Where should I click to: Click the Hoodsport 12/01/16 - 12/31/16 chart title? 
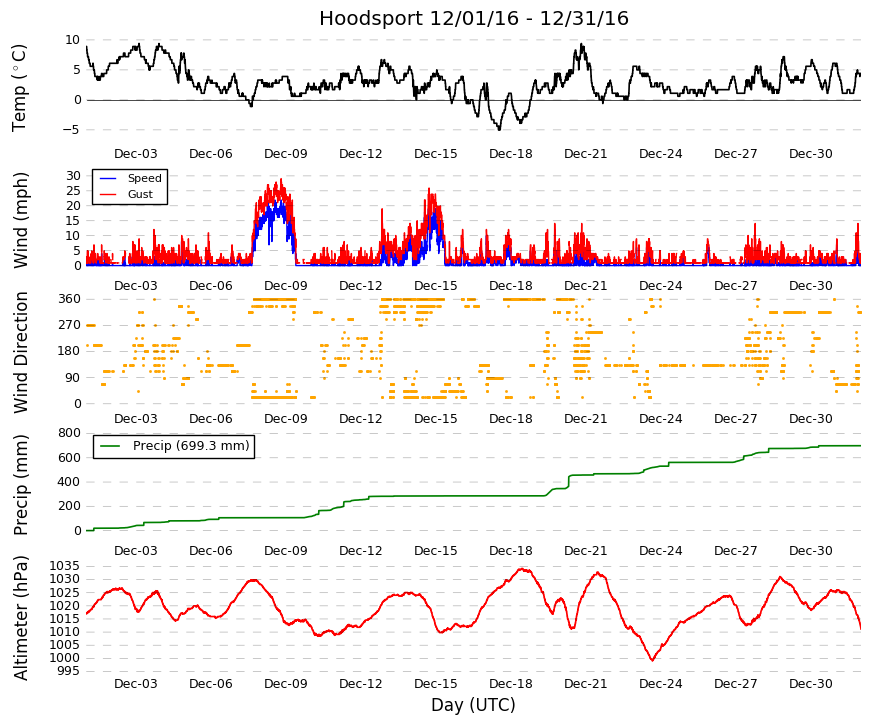pos(473,18)
